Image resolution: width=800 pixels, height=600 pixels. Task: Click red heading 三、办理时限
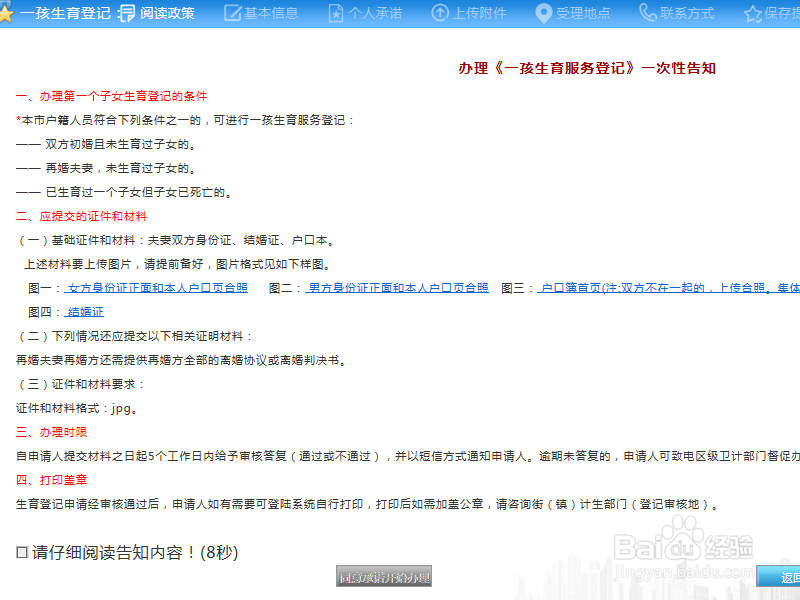pyautogui.click(x=51, y=433)
